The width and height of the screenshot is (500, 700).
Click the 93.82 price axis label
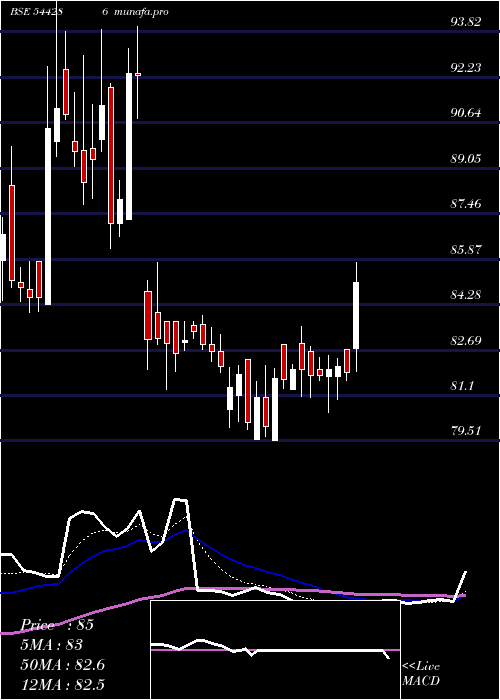click(466, 22)
